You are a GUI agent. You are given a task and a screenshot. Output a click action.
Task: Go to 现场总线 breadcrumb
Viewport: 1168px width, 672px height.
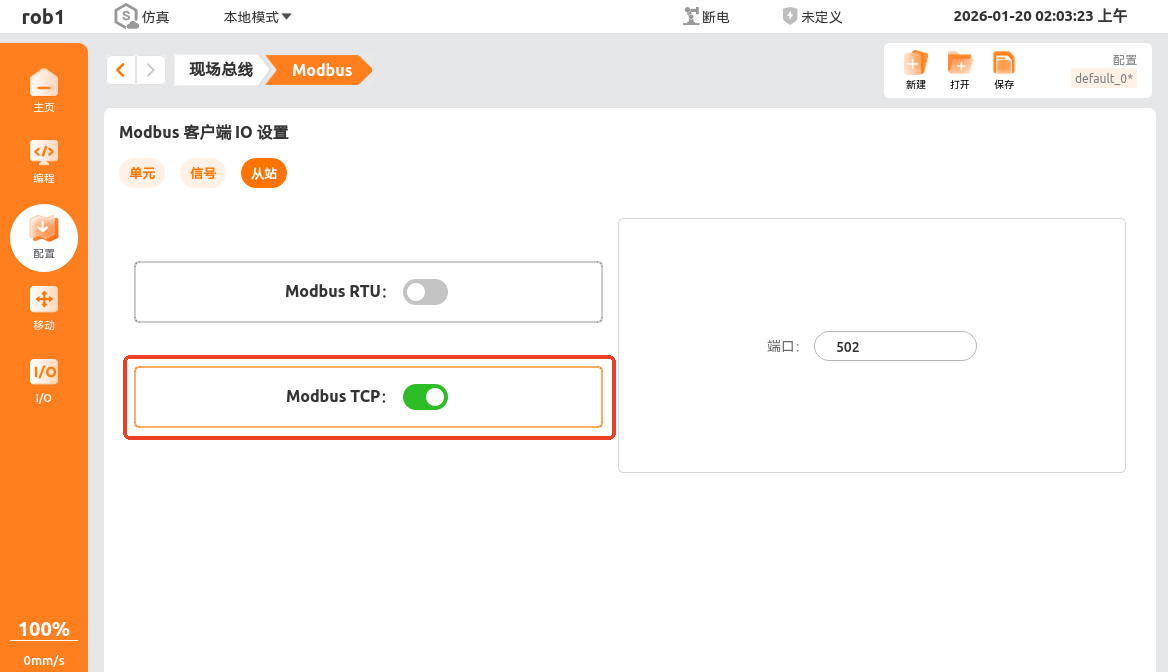coord(221,70)
